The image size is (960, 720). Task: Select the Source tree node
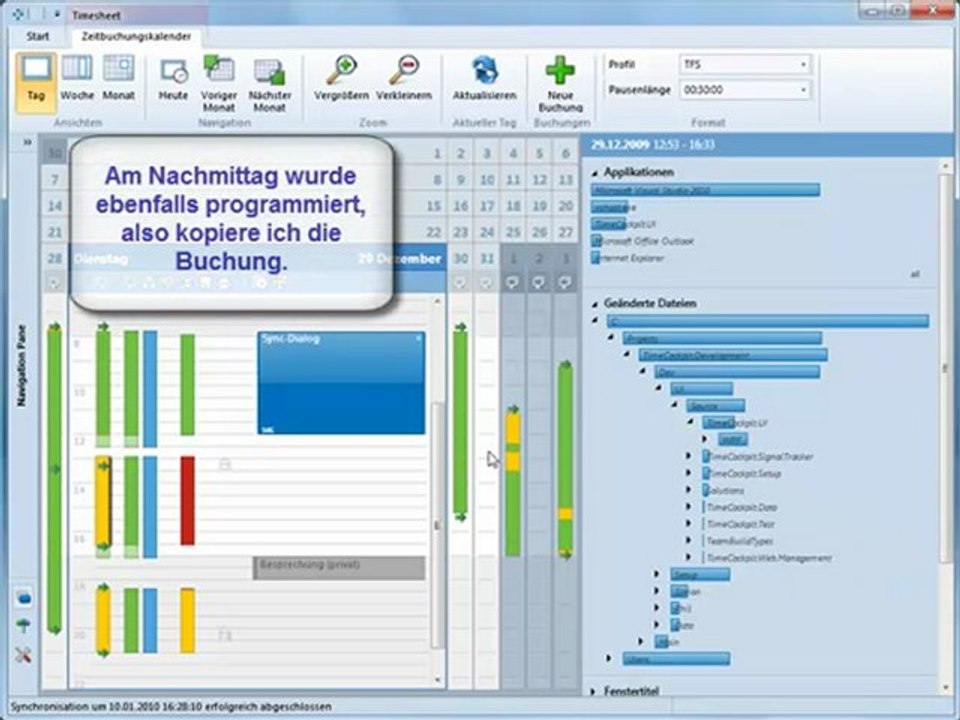coord(715,406)
